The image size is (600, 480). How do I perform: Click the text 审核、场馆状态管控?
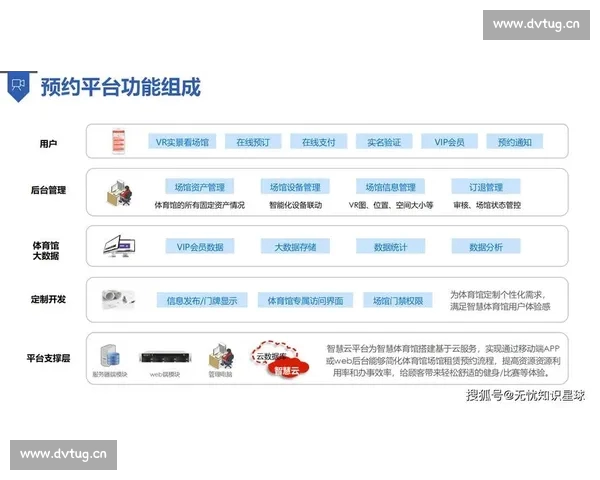[487, 205]
